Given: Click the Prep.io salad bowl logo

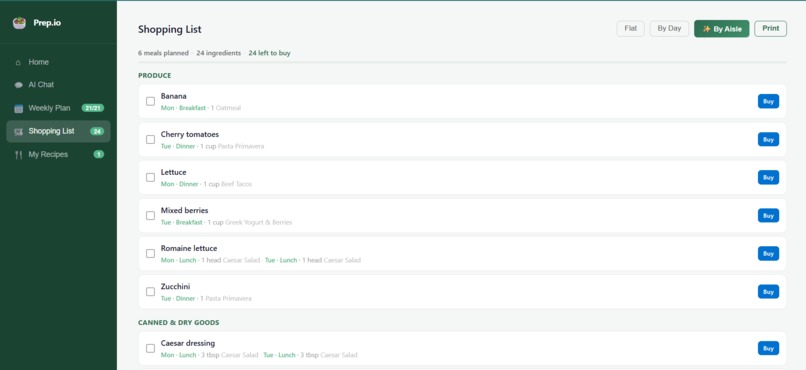Looking at the screenshot, I should [x=19, y=23].
